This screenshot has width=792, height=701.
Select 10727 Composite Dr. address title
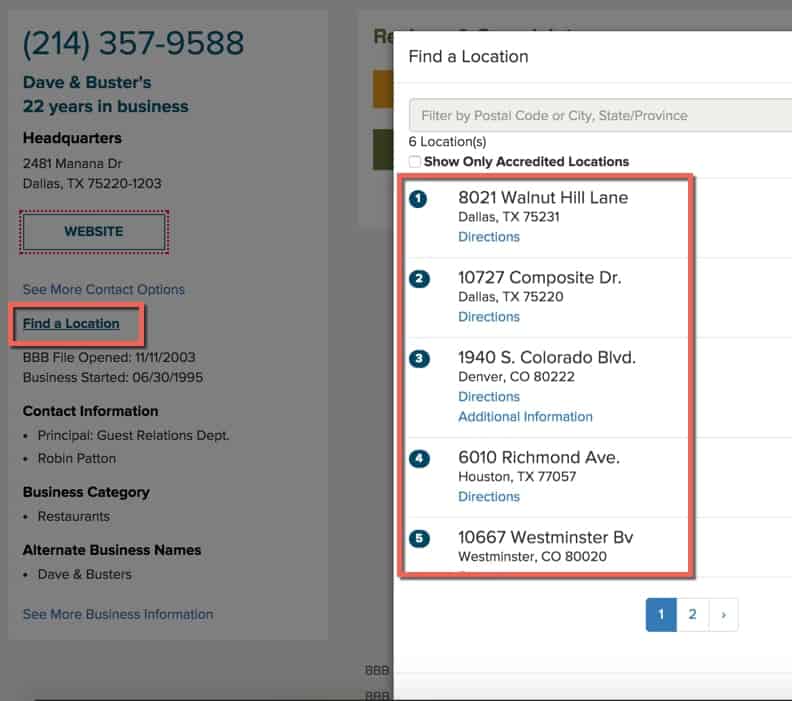539,277
